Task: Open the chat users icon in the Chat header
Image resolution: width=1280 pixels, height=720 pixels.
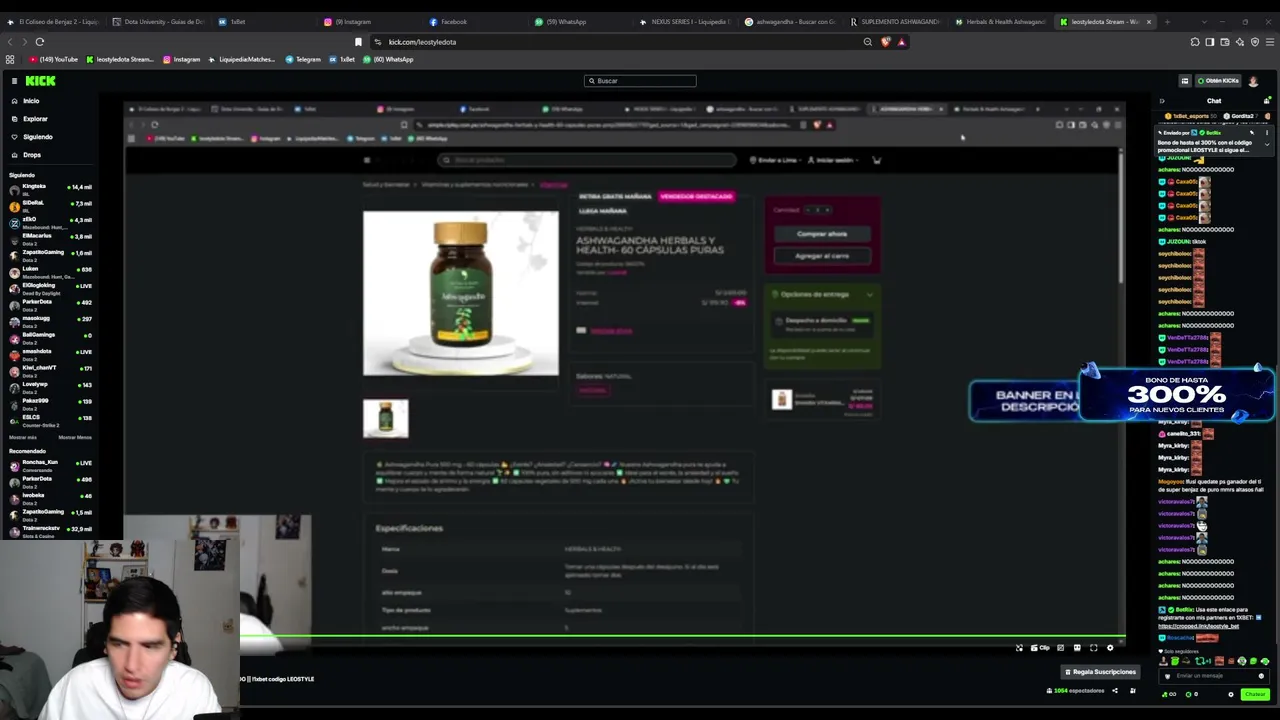Action: point(1267,100)
